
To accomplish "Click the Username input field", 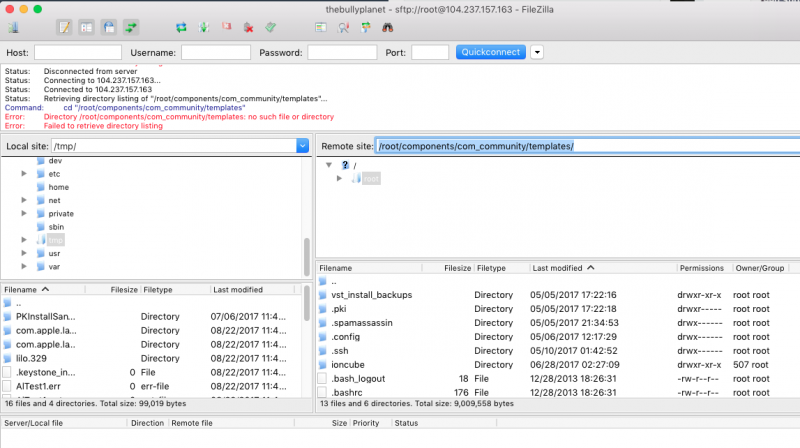I will [x=216, y=52].
